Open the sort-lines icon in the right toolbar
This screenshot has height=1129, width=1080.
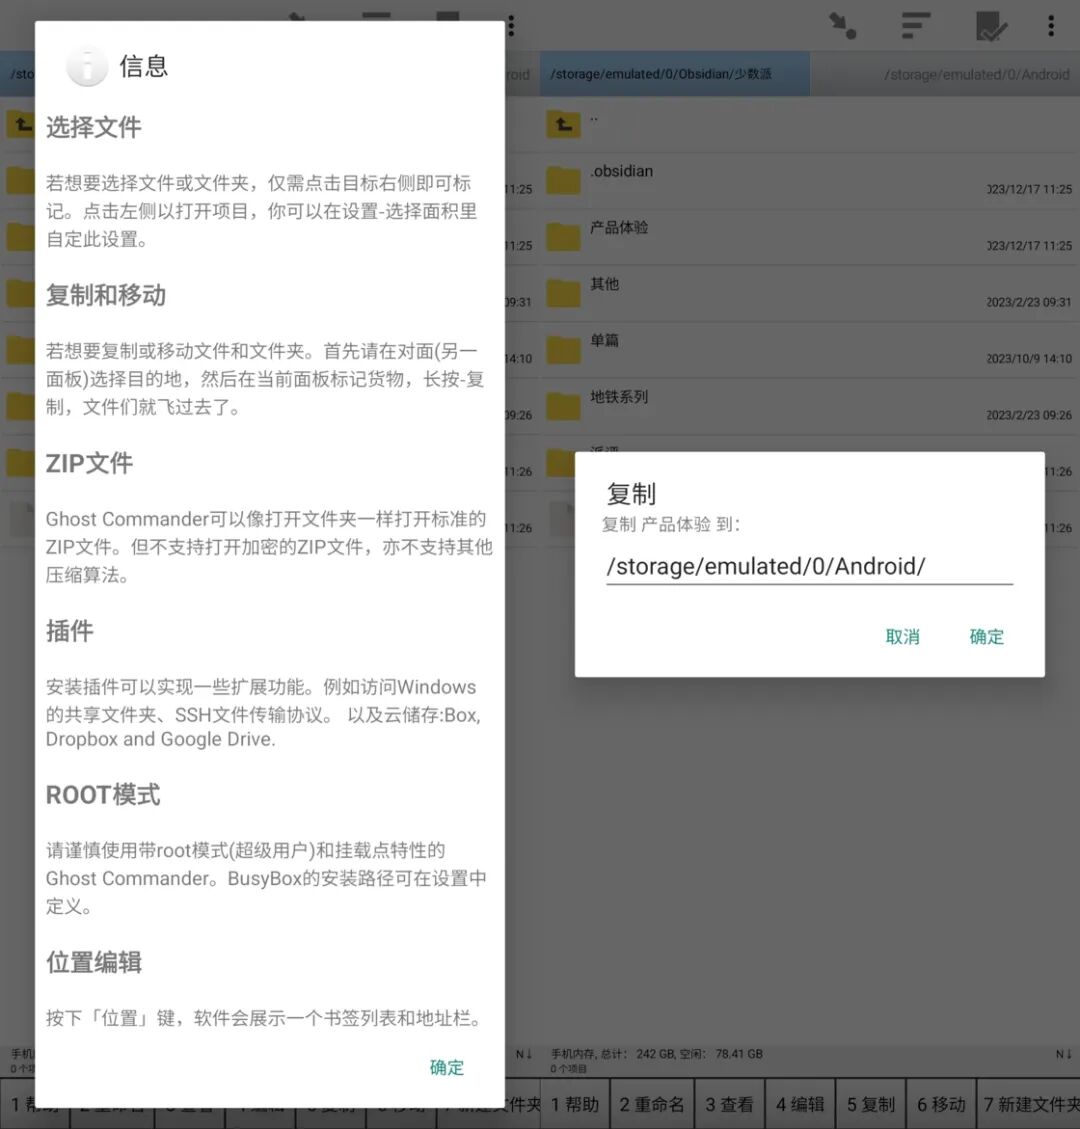pos(916,26)
